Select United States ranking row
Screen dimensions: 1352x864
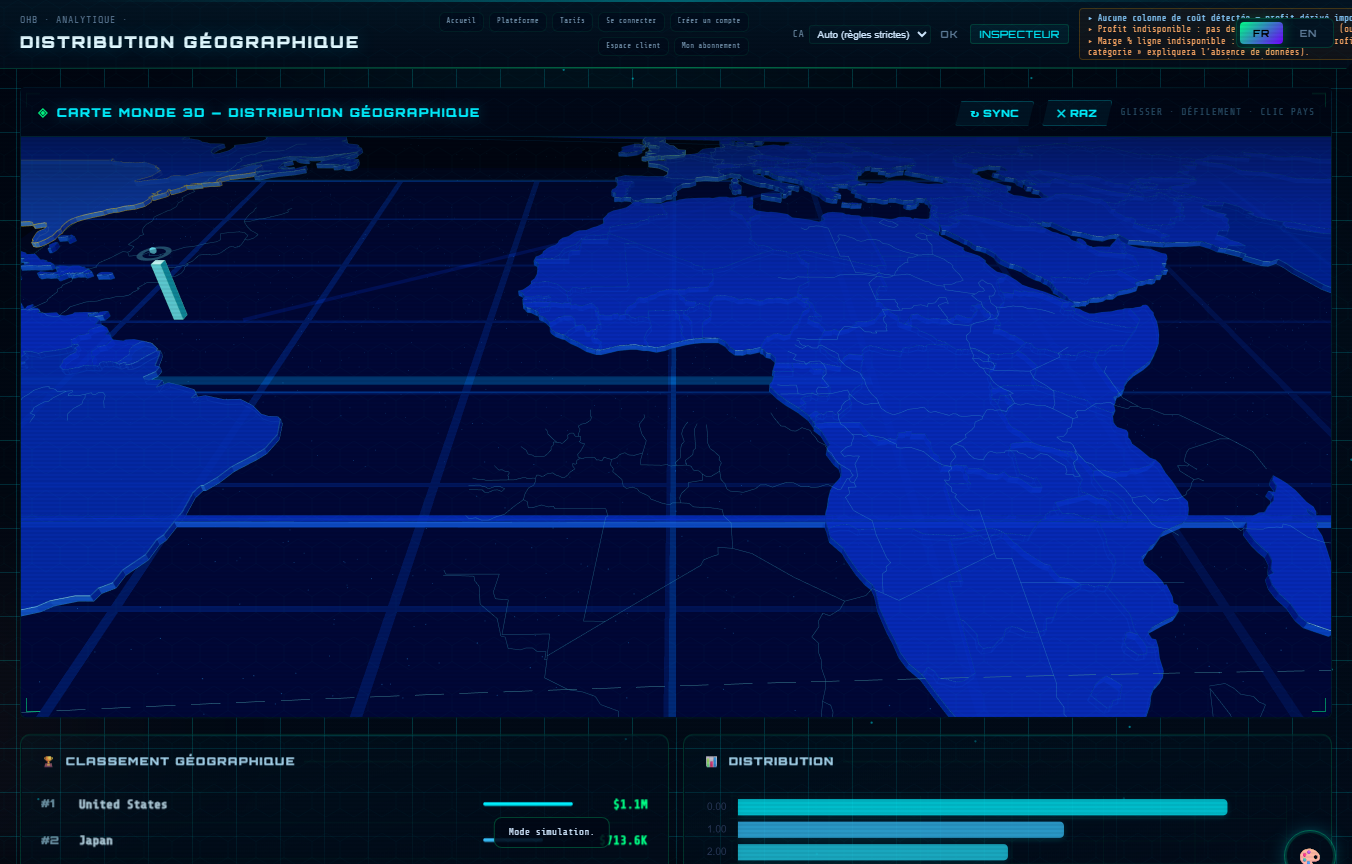coord(345,804)
